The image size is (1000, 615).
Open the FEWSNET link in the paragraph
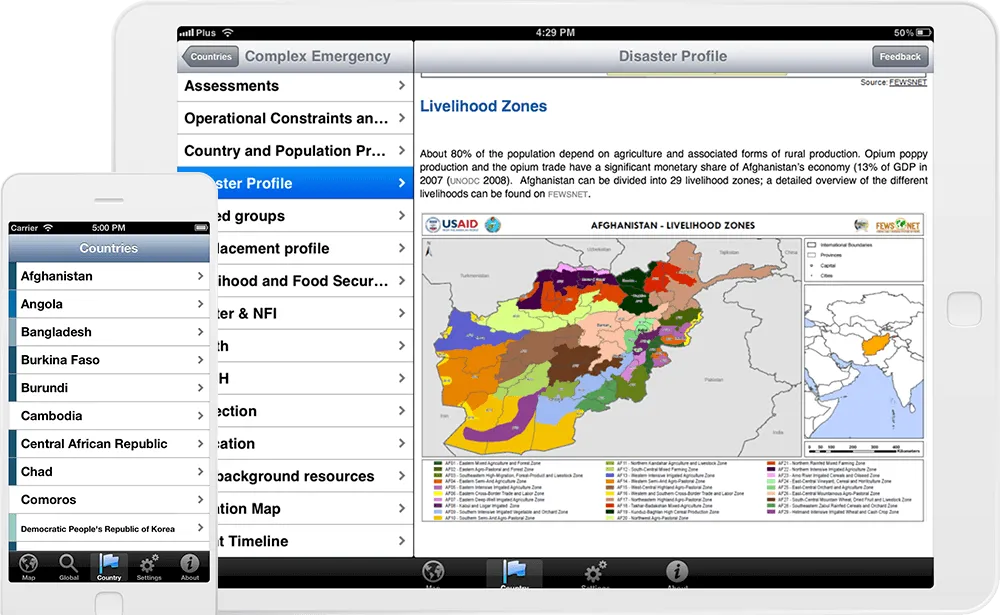point(568,194)
